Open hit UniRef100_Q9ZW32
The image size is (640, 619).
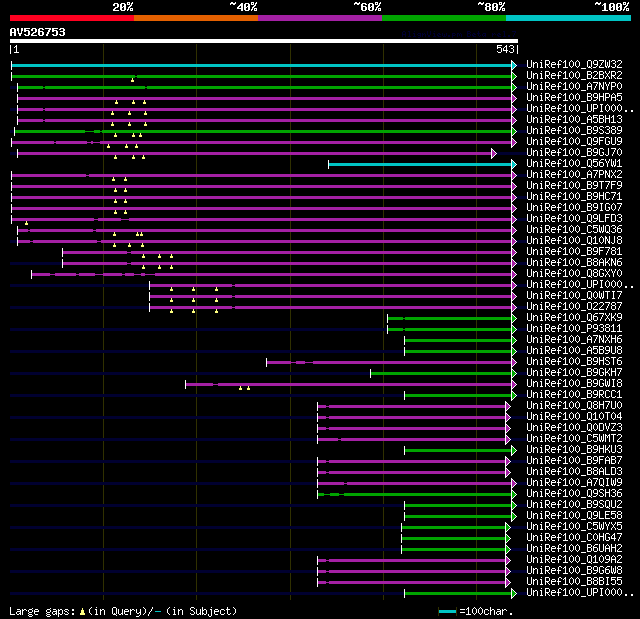coord(574,64)
